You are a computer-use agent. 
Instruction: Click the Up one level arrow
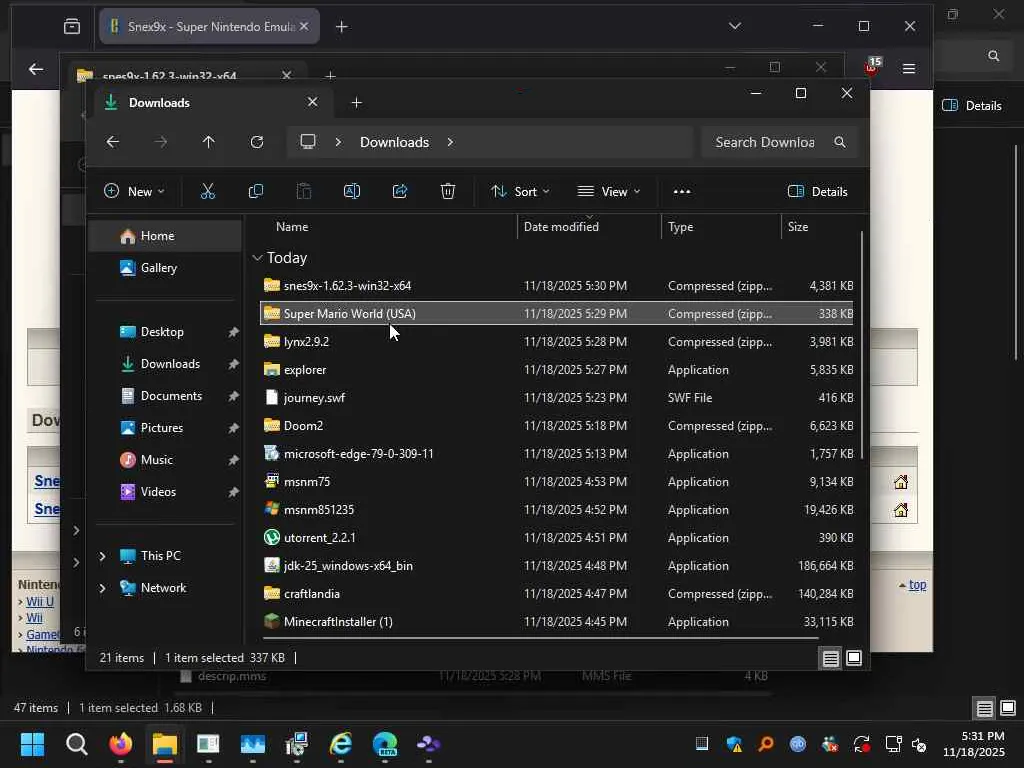(x=208, y=142)
